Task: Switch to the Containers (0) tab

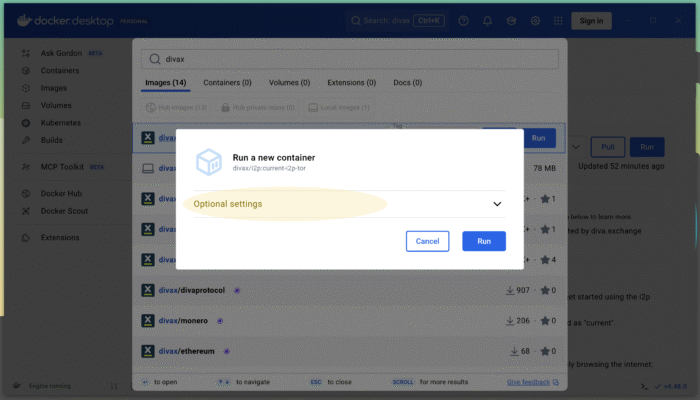Action: [227, 83]
